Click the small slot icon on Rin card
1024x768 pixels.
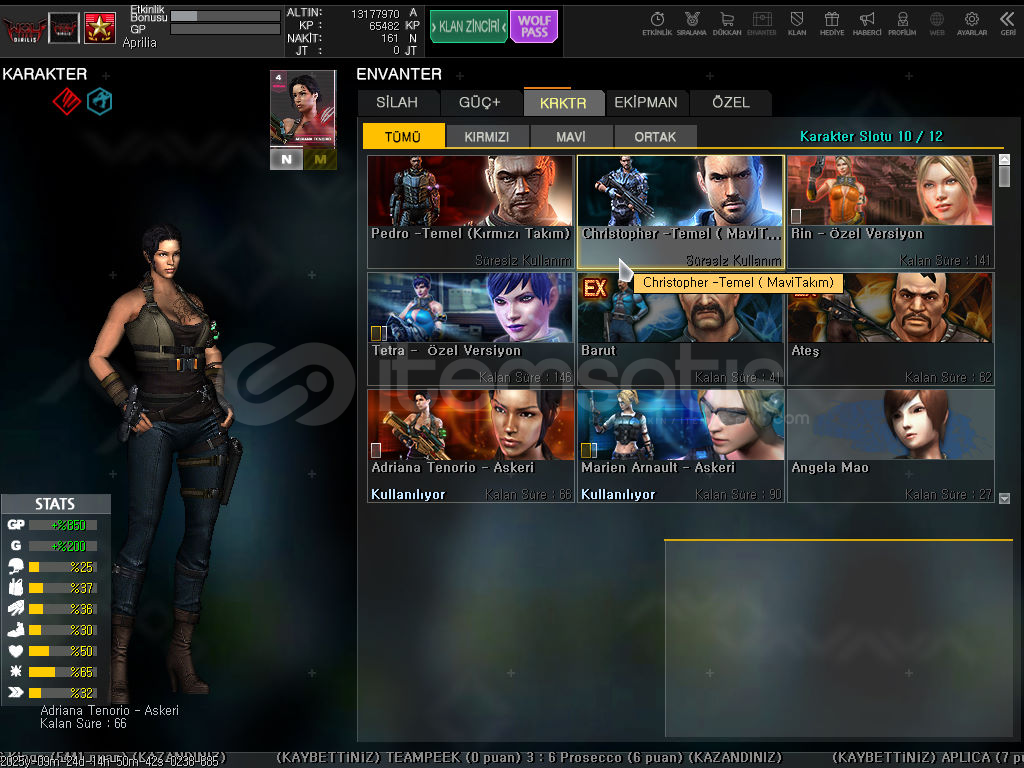(x=796, y=216)
